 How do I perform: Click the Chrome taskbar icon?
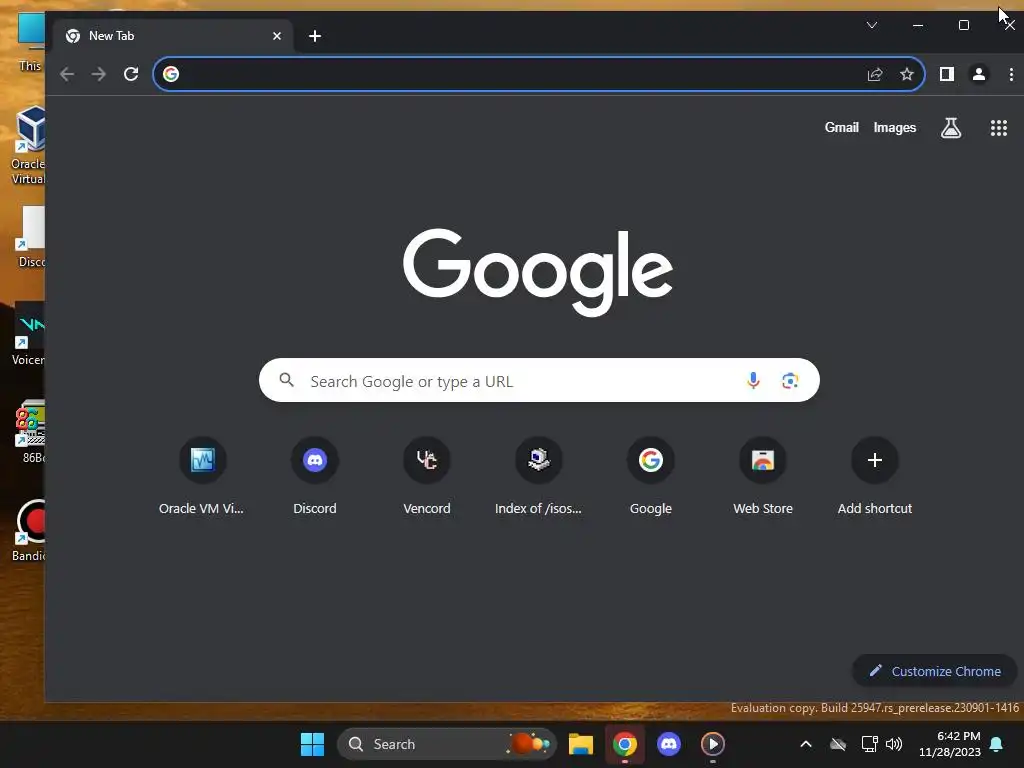[x=625, y=744]
